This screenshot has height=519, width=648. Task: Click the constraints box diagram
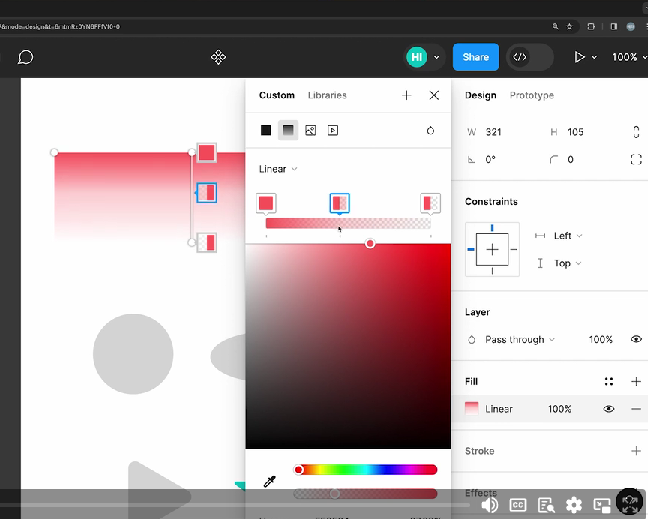(492, 249)
